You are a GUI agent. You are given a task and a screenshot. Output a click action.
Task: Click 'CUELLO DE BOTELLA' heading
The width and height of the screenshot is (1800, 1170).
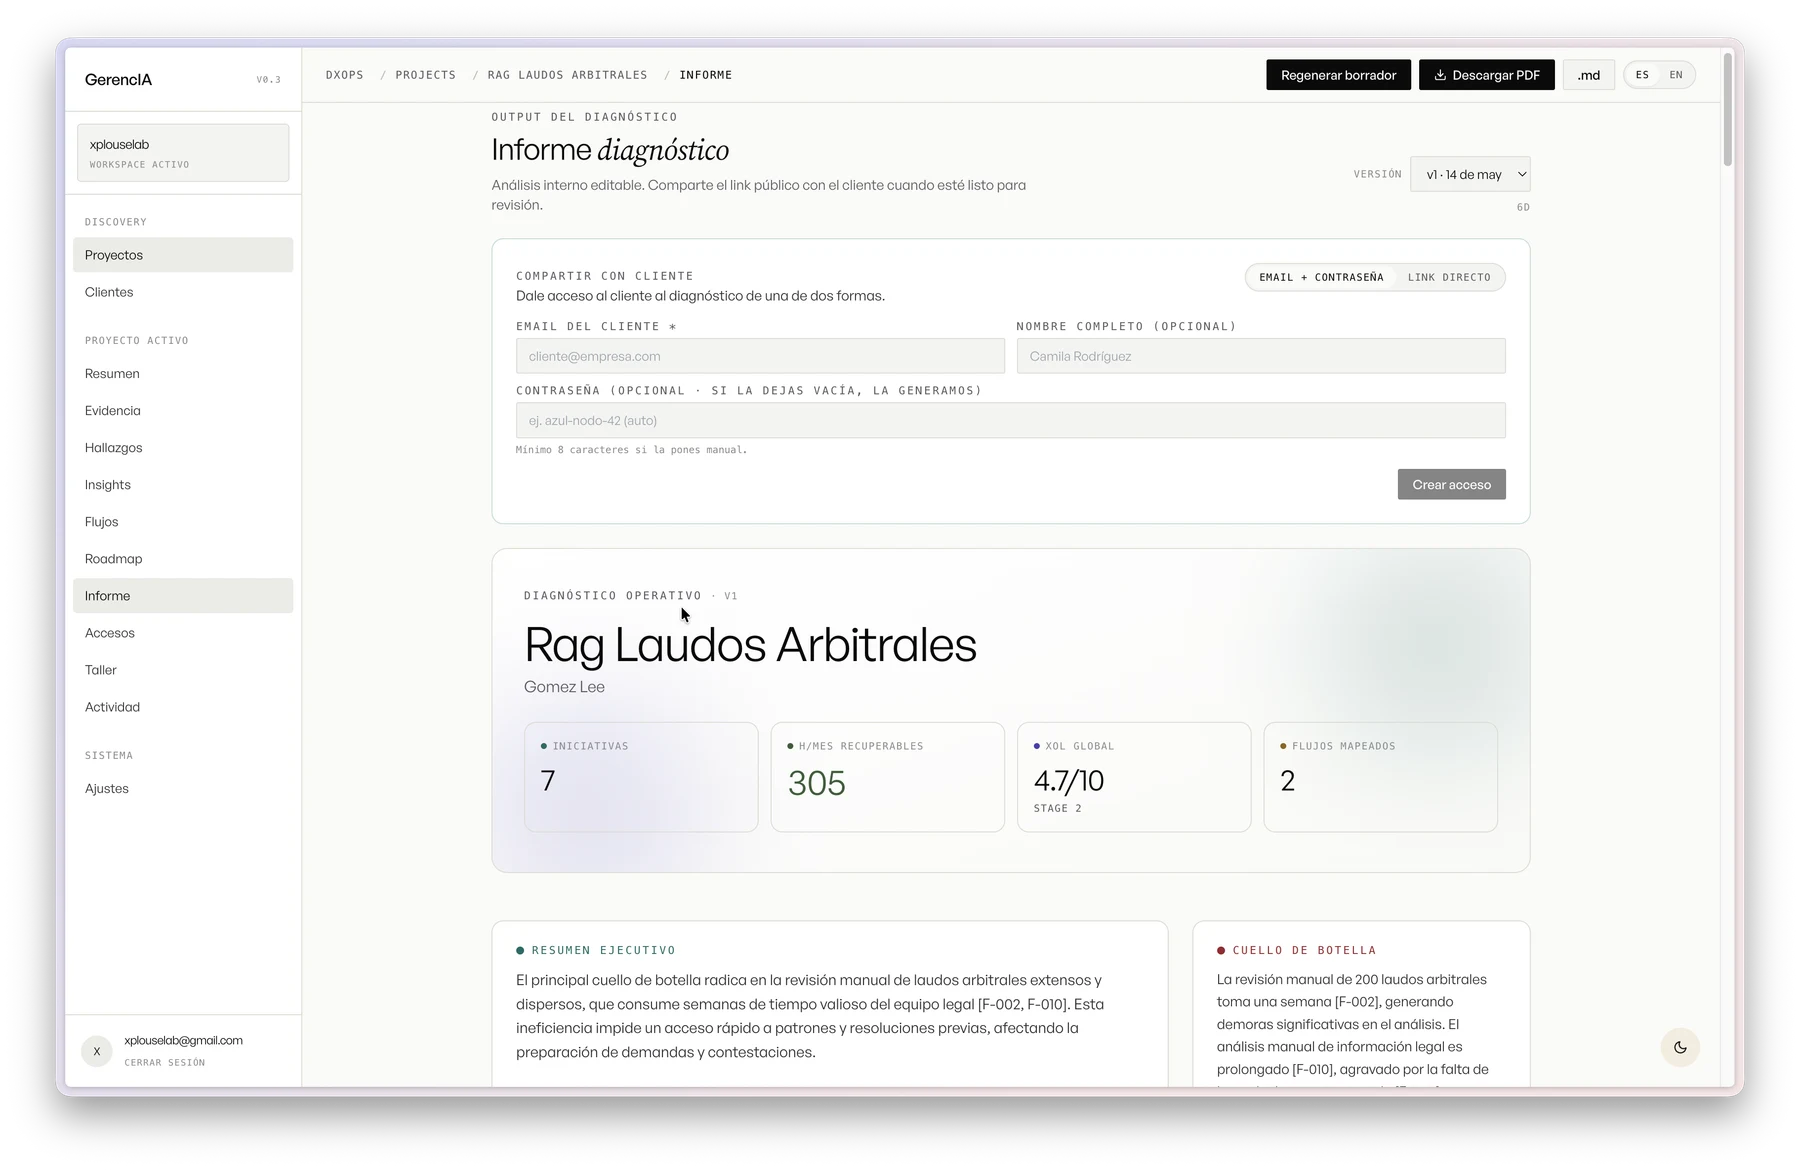1305,951
